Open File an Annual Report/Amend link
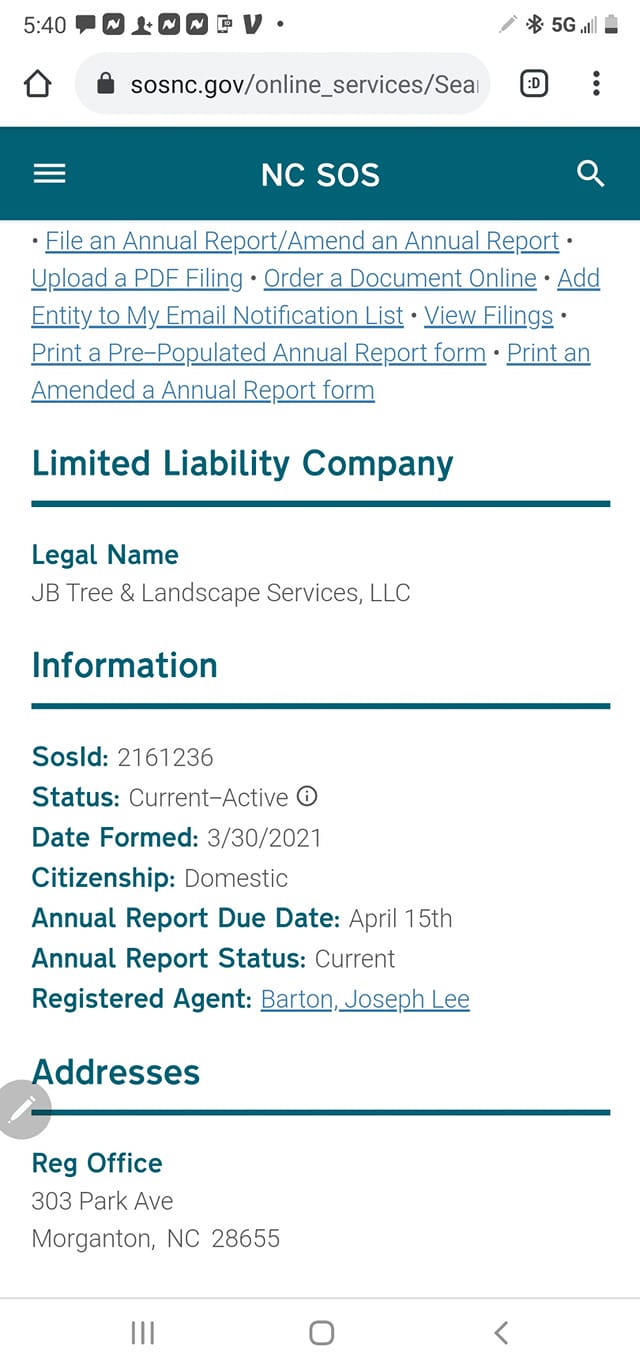 (302, 241)
